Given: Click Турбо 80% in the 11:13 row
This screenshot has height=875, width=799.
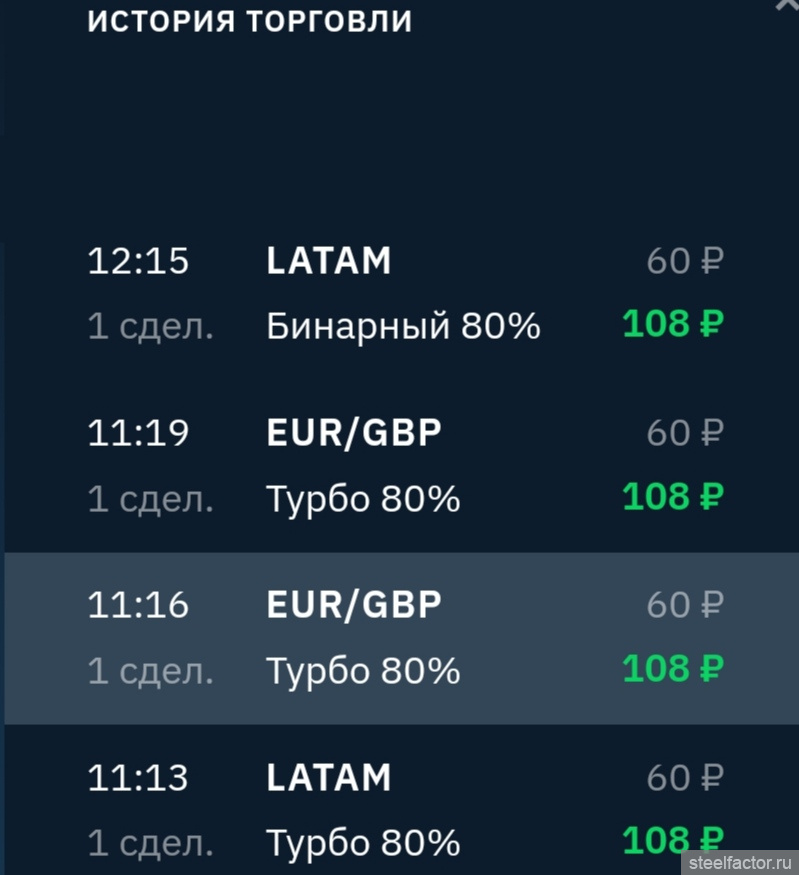Looking at the screenshot, I should [363, 841].
